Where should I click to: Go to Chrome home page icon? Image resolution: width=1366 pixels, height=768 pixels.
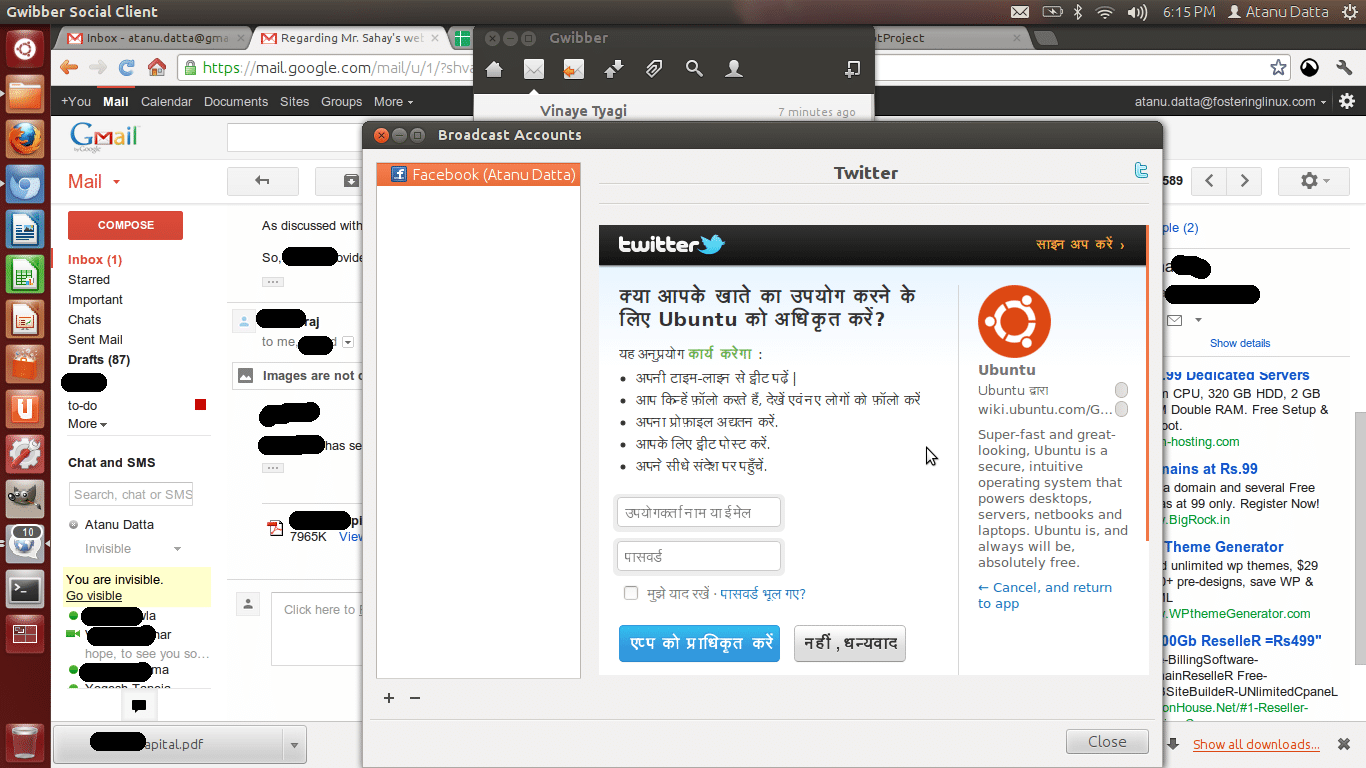(x=156, y=68)
